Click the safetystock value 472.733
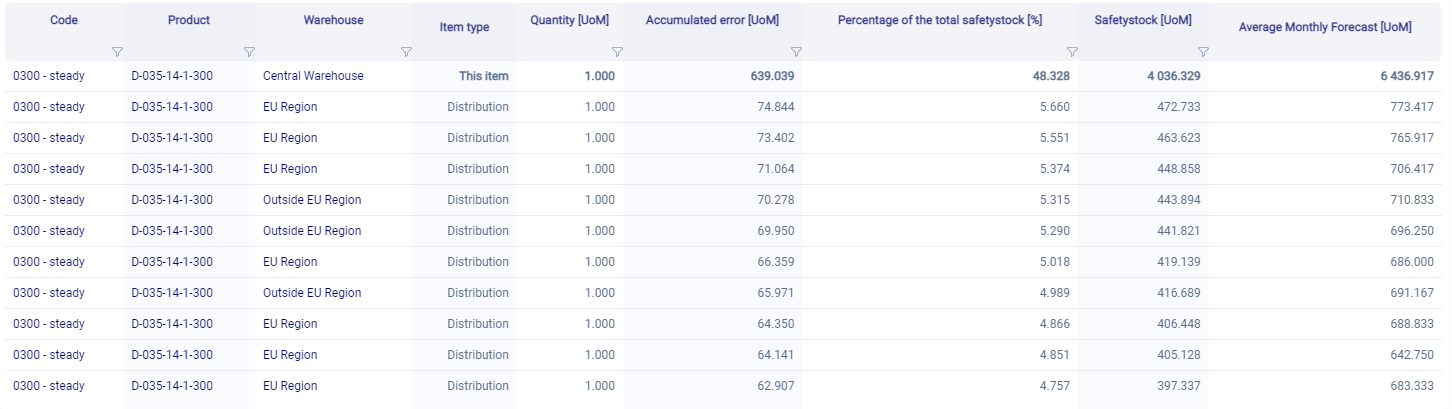Viewport: 1452px width, 409px height. (x=1177, y=107)
